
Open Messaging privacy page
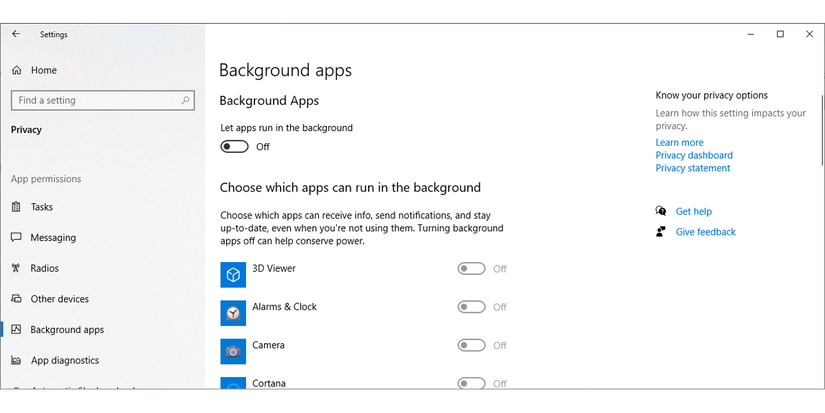click(x=53, y=238)
